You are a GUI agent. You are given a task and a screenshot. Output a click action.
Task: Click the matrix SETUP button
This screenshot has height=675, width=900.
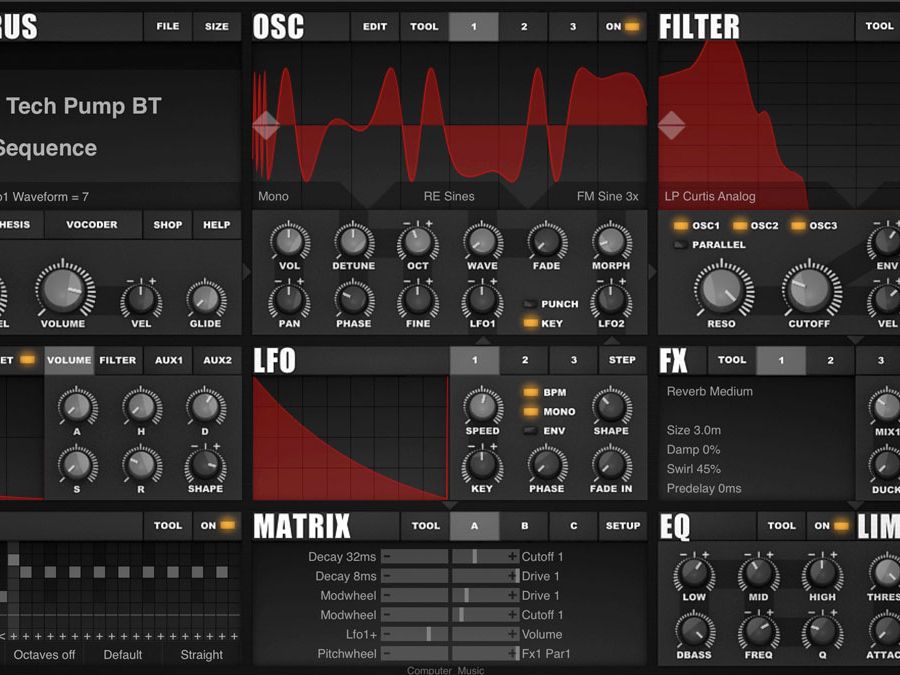622,525
